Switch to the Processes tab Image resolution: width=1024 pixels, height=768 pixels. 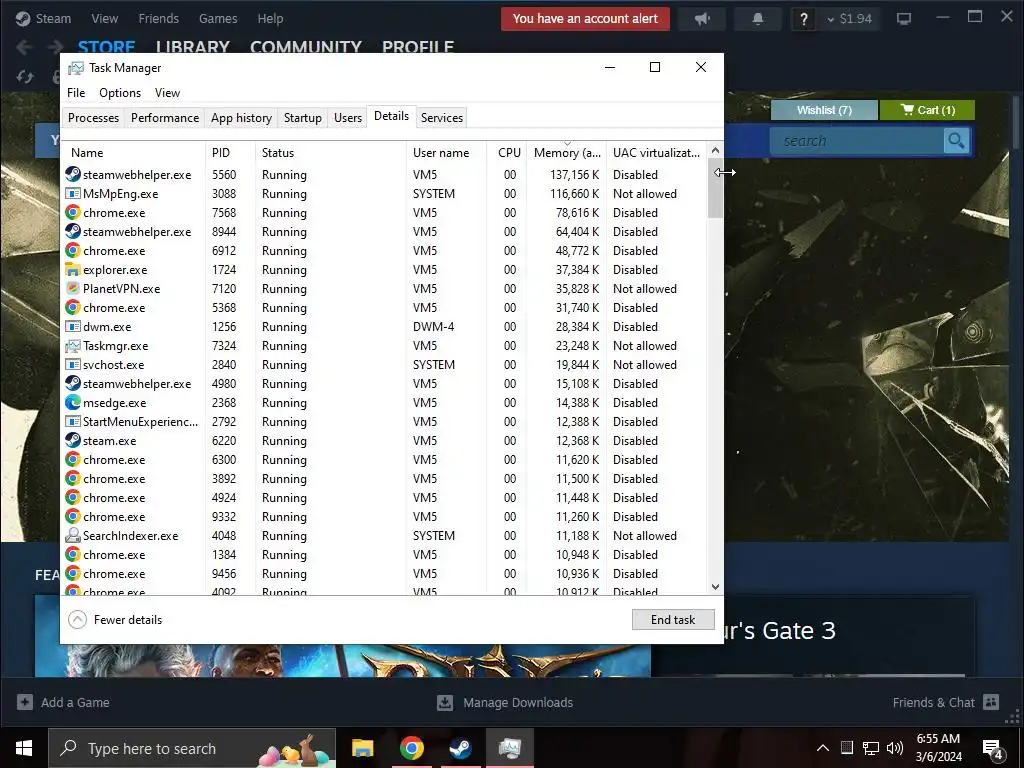[x=93, y=118]
